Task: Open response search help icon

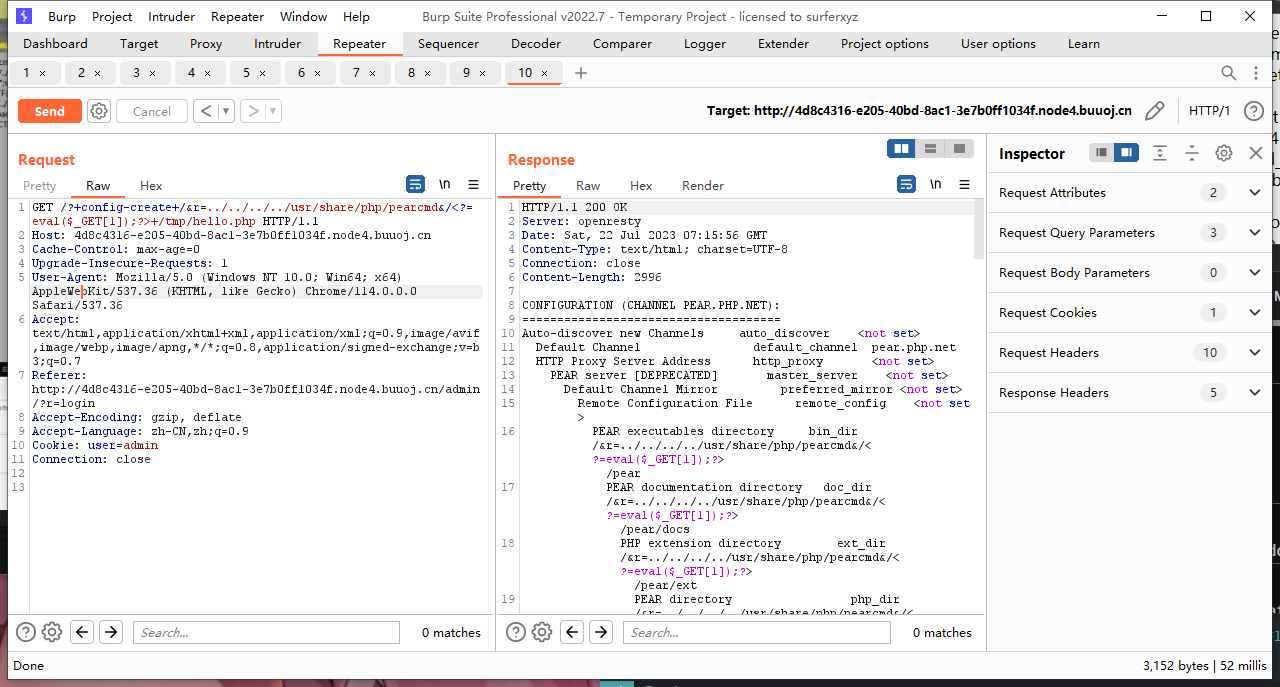Action: coord(516,632)
